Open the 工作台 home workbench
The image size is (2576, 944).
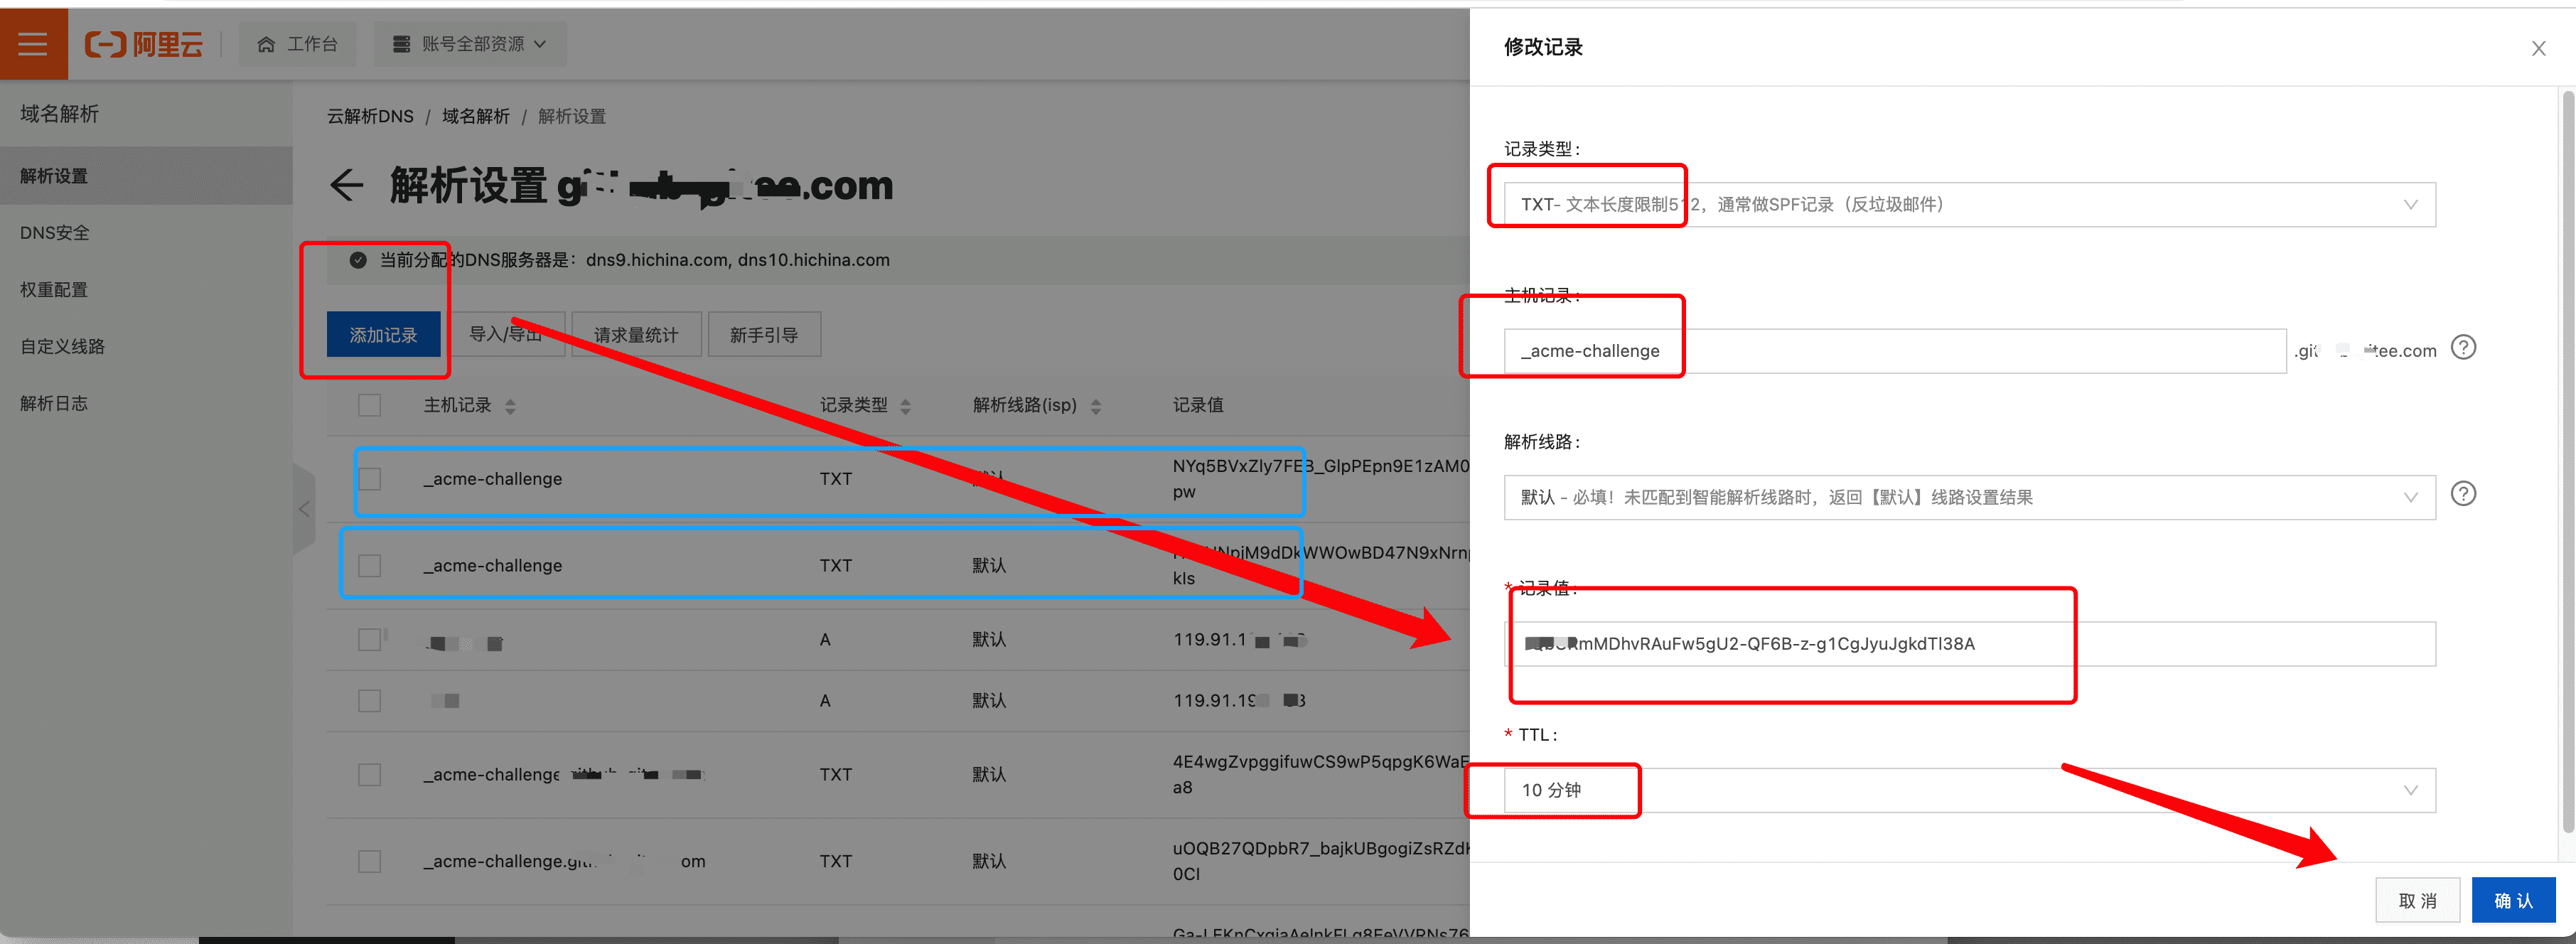pos(298,44)
